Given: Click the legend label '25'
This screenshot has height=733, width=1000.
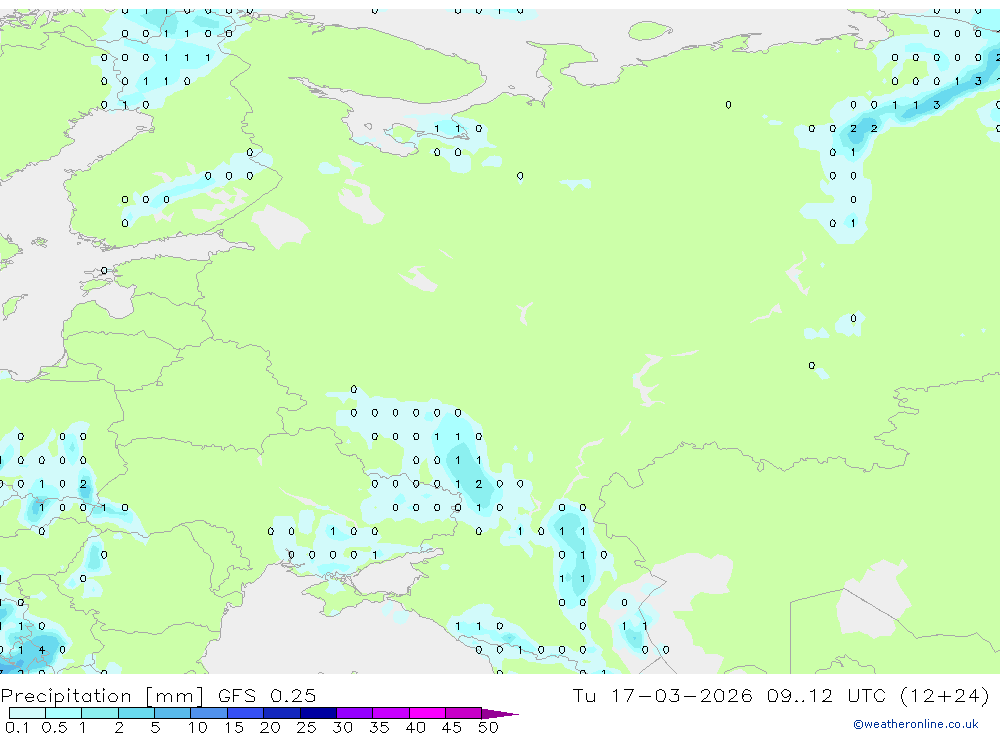Looking at the screenshot, I should (x=306, y=727).
